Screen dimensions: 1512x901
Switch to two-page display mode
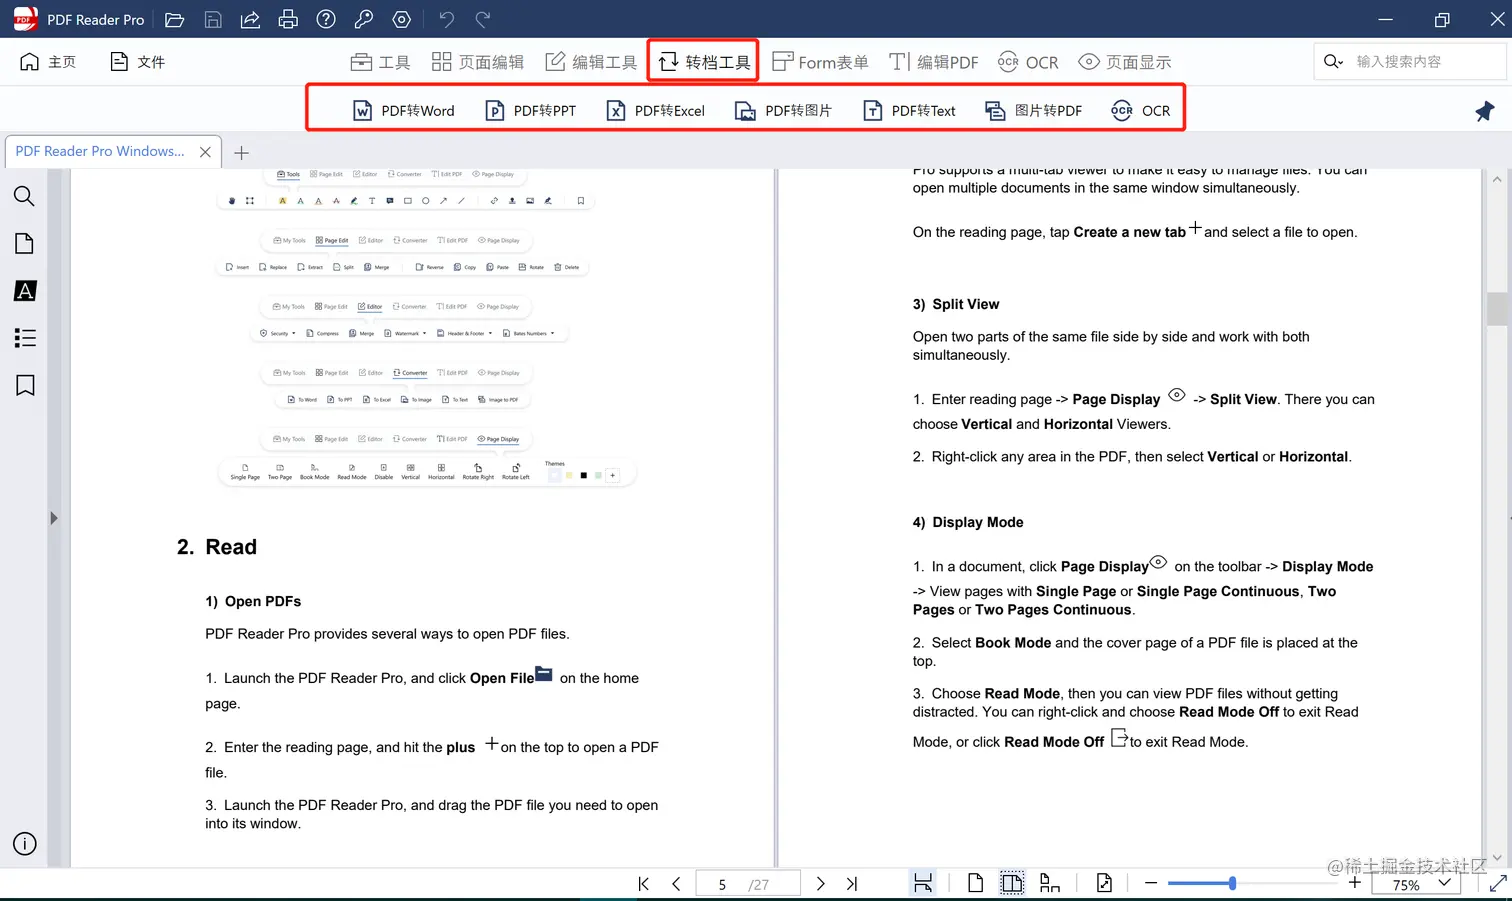click(1012, 883)
